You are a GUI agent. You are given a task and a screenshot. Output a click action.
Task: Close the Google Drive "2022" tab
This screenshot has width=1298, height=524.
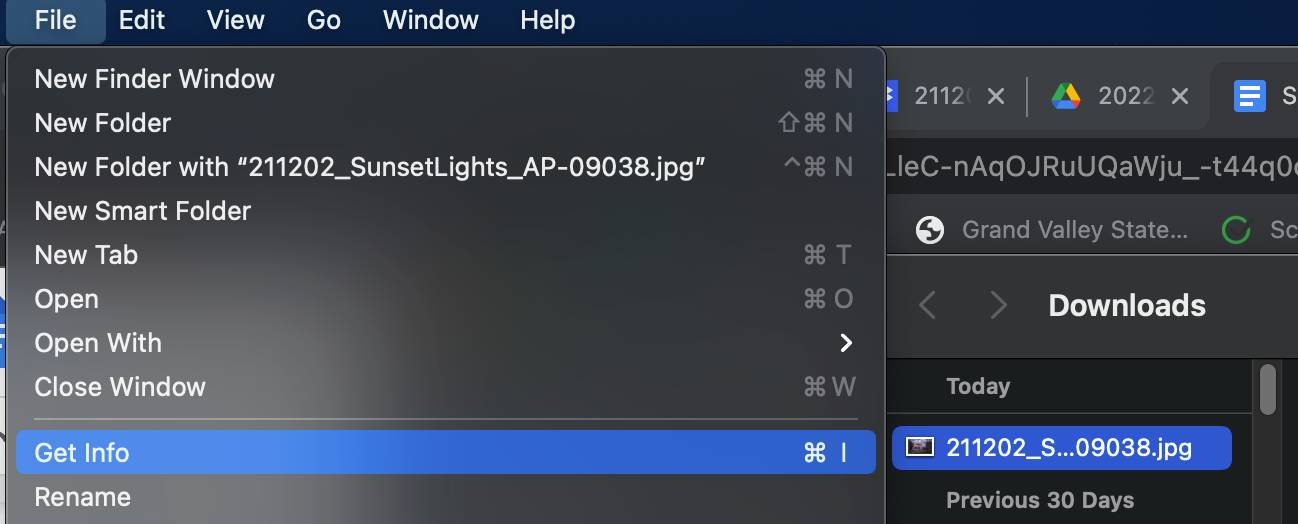pyautogui.click(x=1180, y=96)
